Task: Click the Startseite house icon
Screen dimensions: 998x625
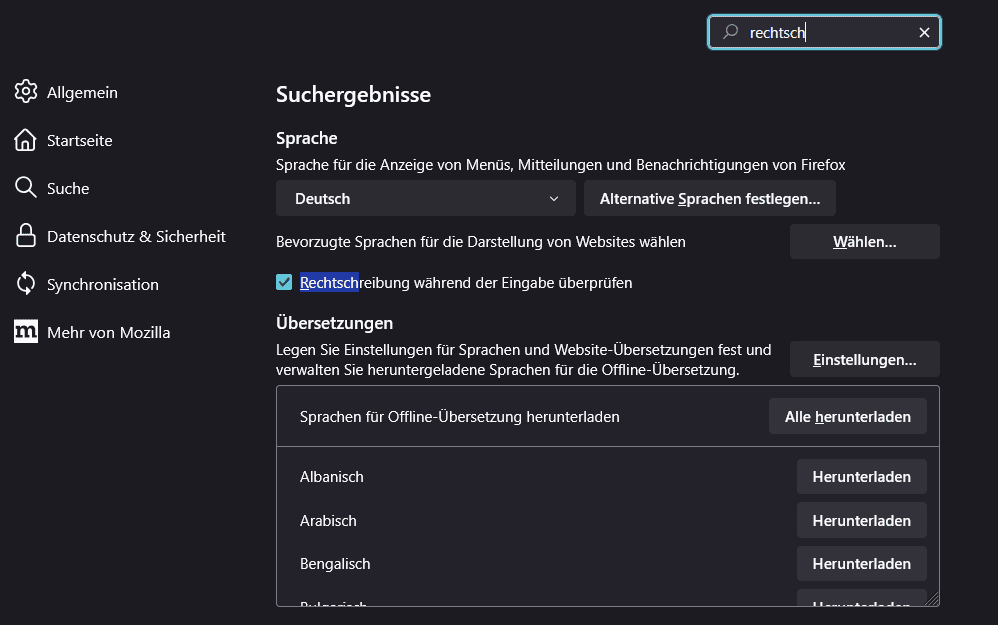Action: coord(26,140)
